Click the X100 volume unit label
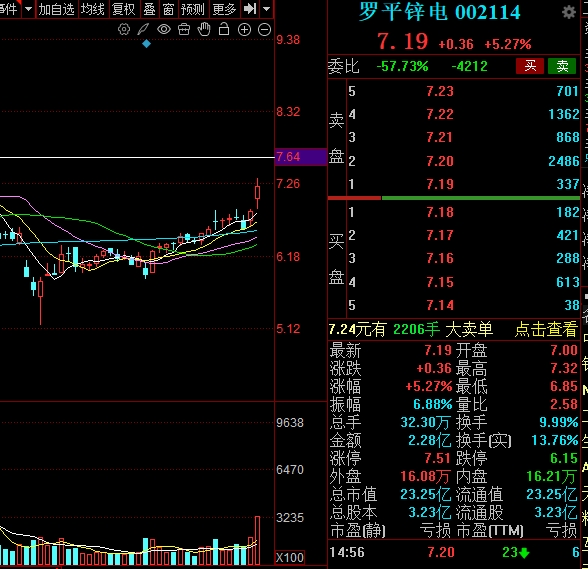Screen dimensions: 588x569 coord(290,557)
